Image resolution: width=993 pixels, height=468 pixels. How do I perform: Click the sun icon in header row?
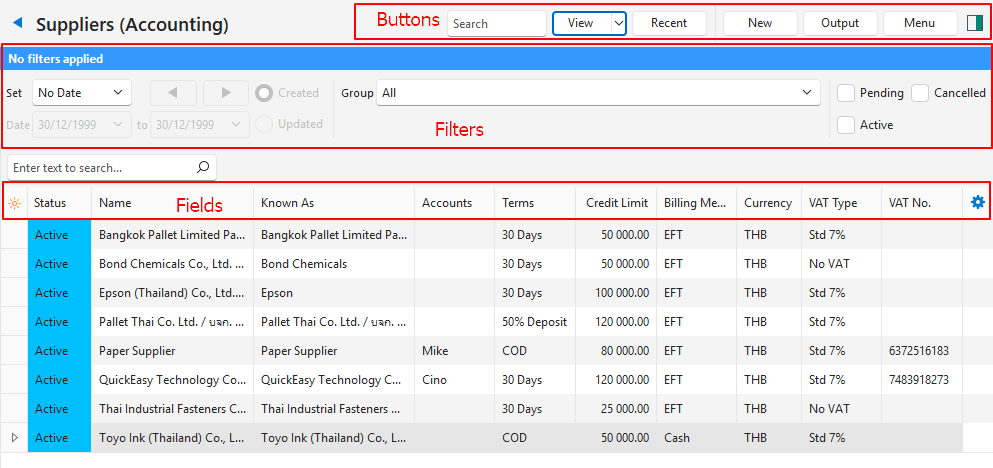point(14,203)
